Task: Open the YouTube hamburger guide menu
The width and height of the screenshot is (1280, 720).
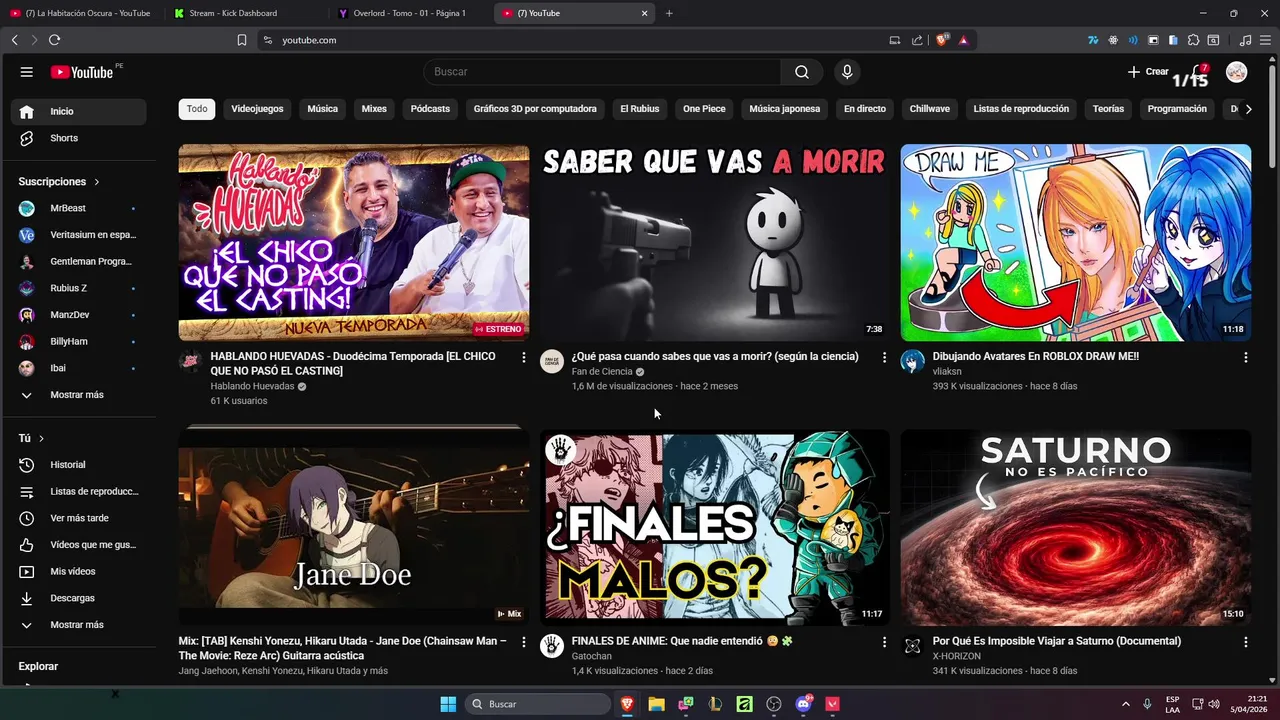Action: point(27,72)
